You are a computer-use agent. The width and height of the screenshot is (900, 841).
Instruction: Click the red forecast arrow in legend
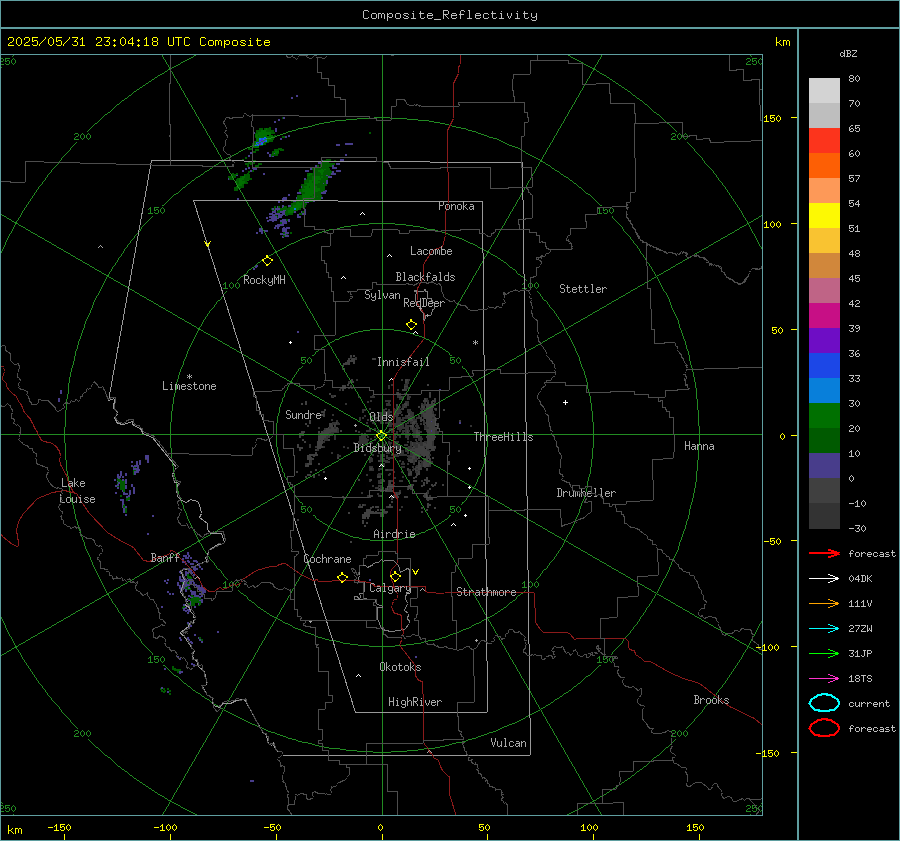[824, 553]
